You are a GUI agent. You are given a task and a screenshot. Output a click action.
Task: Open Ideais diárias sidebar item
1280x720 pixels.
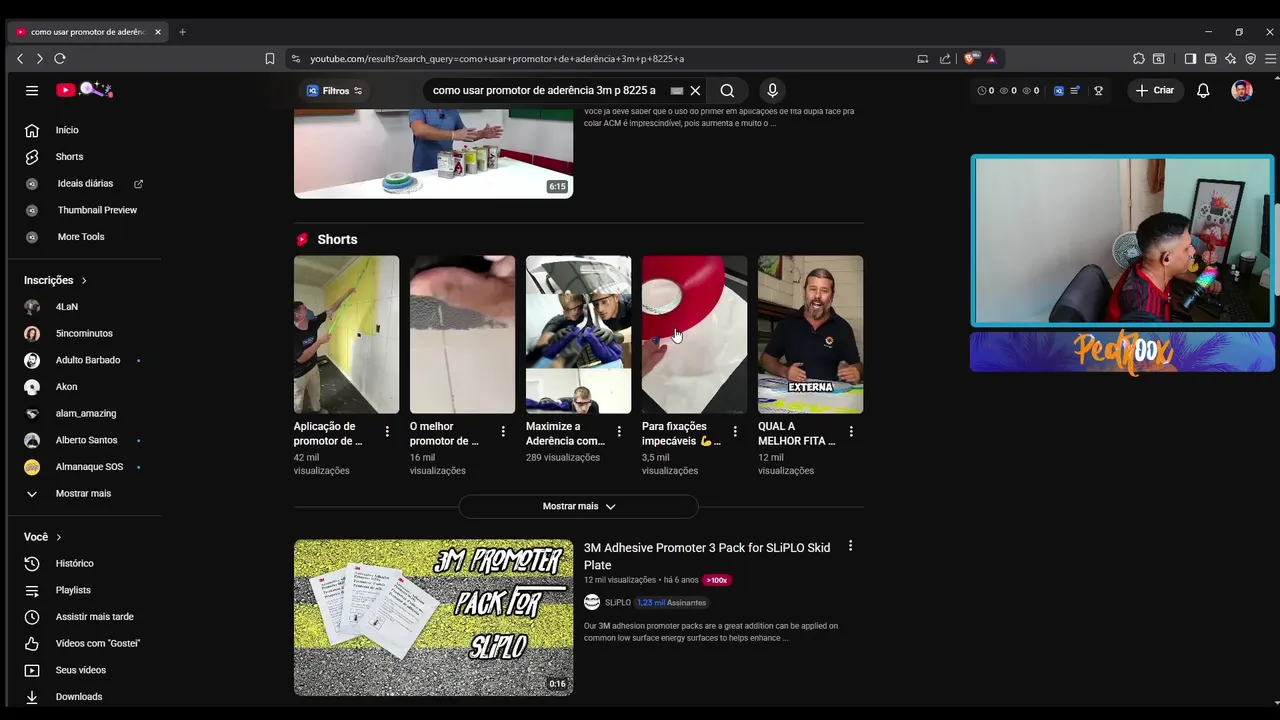pyautogui.click(x=85, y=184)
